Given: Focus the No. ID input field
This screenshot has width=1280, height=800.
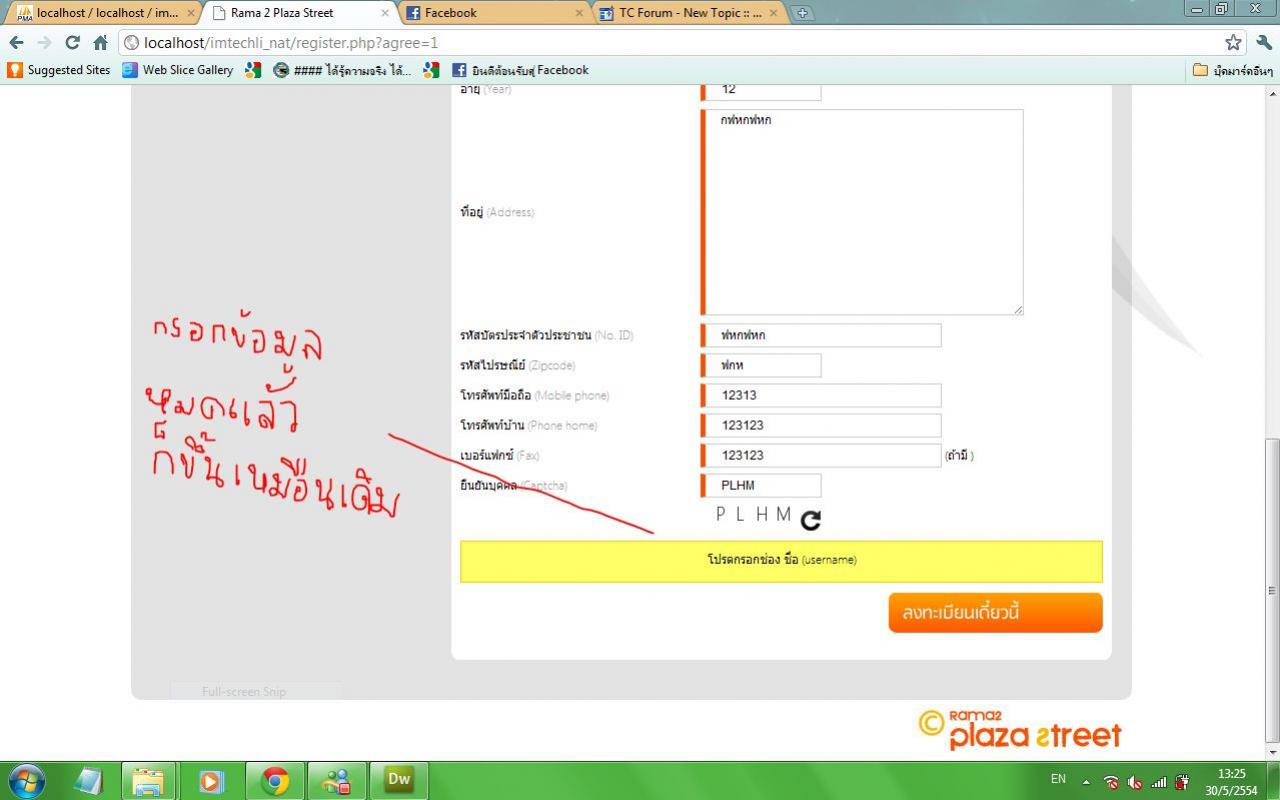Looking at the screenshot, I should pos(821,335).
